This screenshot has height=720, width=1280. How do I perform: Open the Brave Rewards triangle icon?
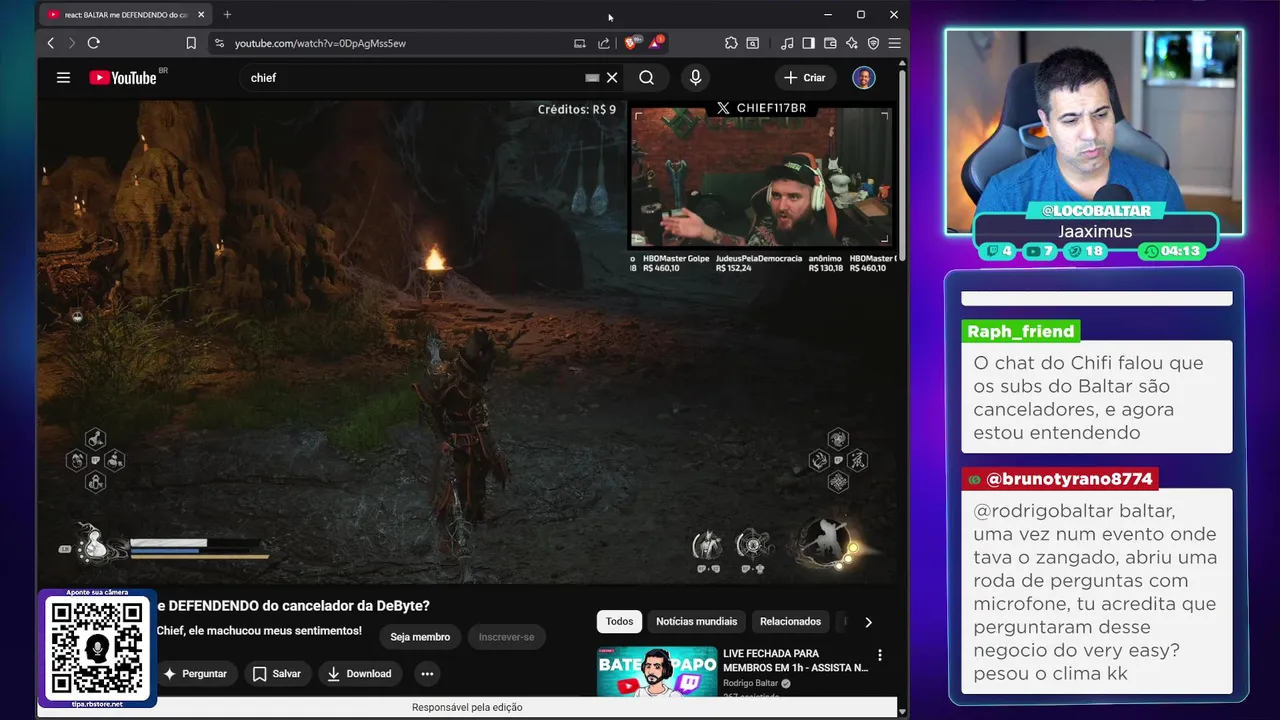pyautogui.click(x=656, y=43)
